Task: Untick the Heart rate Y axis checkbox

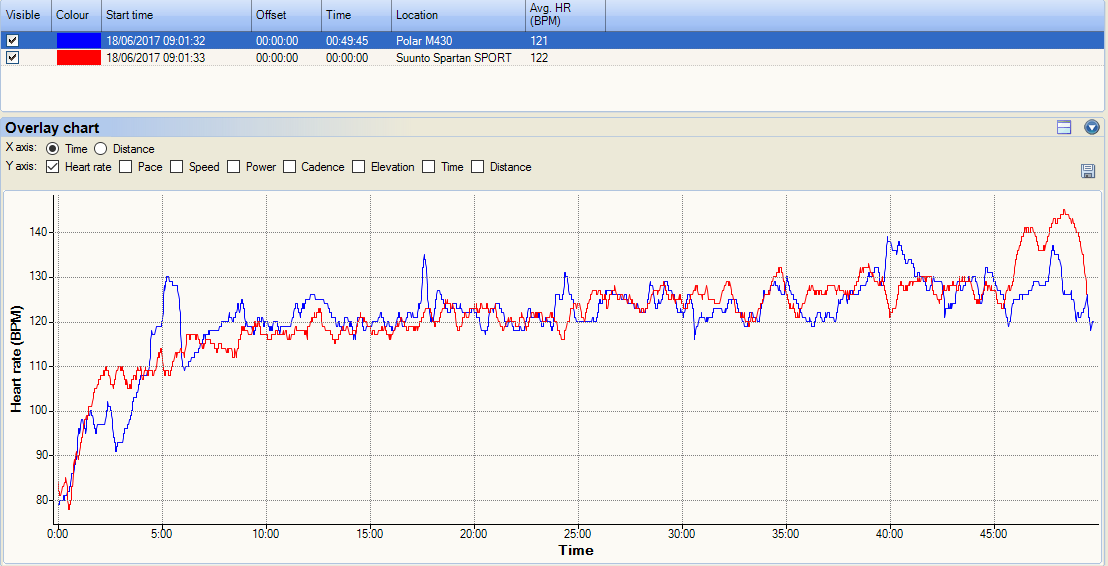Action: [52, 167]
